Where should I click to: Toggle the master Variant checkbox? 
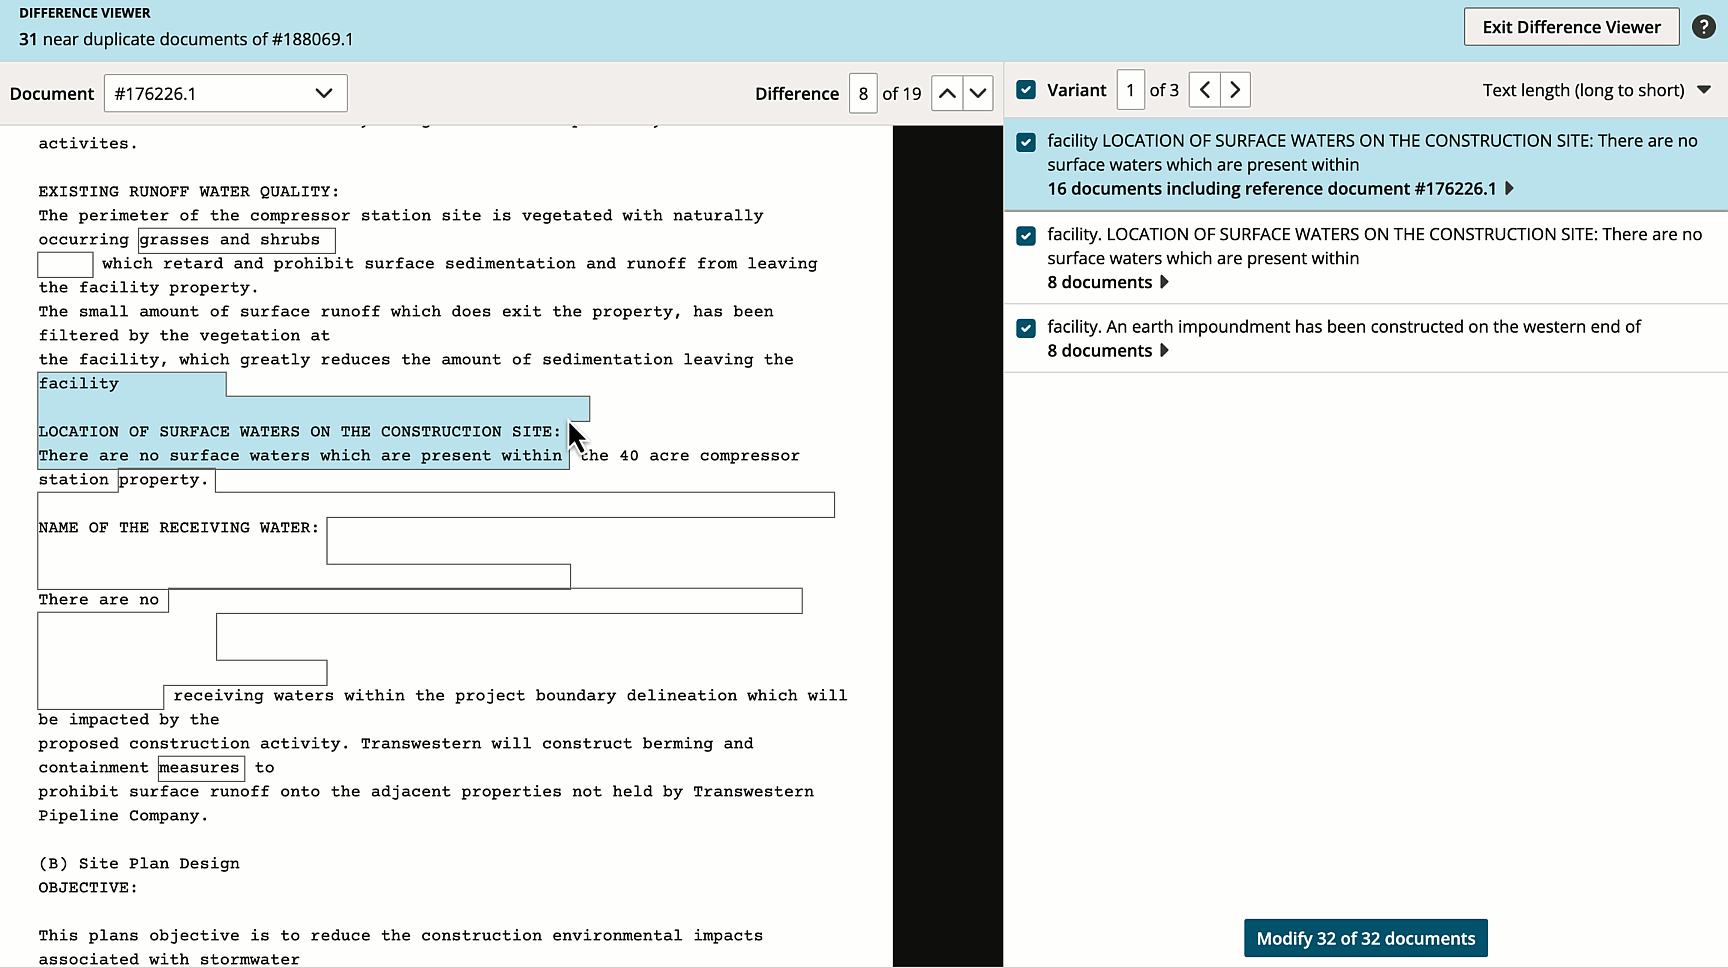click(1026, 89)
